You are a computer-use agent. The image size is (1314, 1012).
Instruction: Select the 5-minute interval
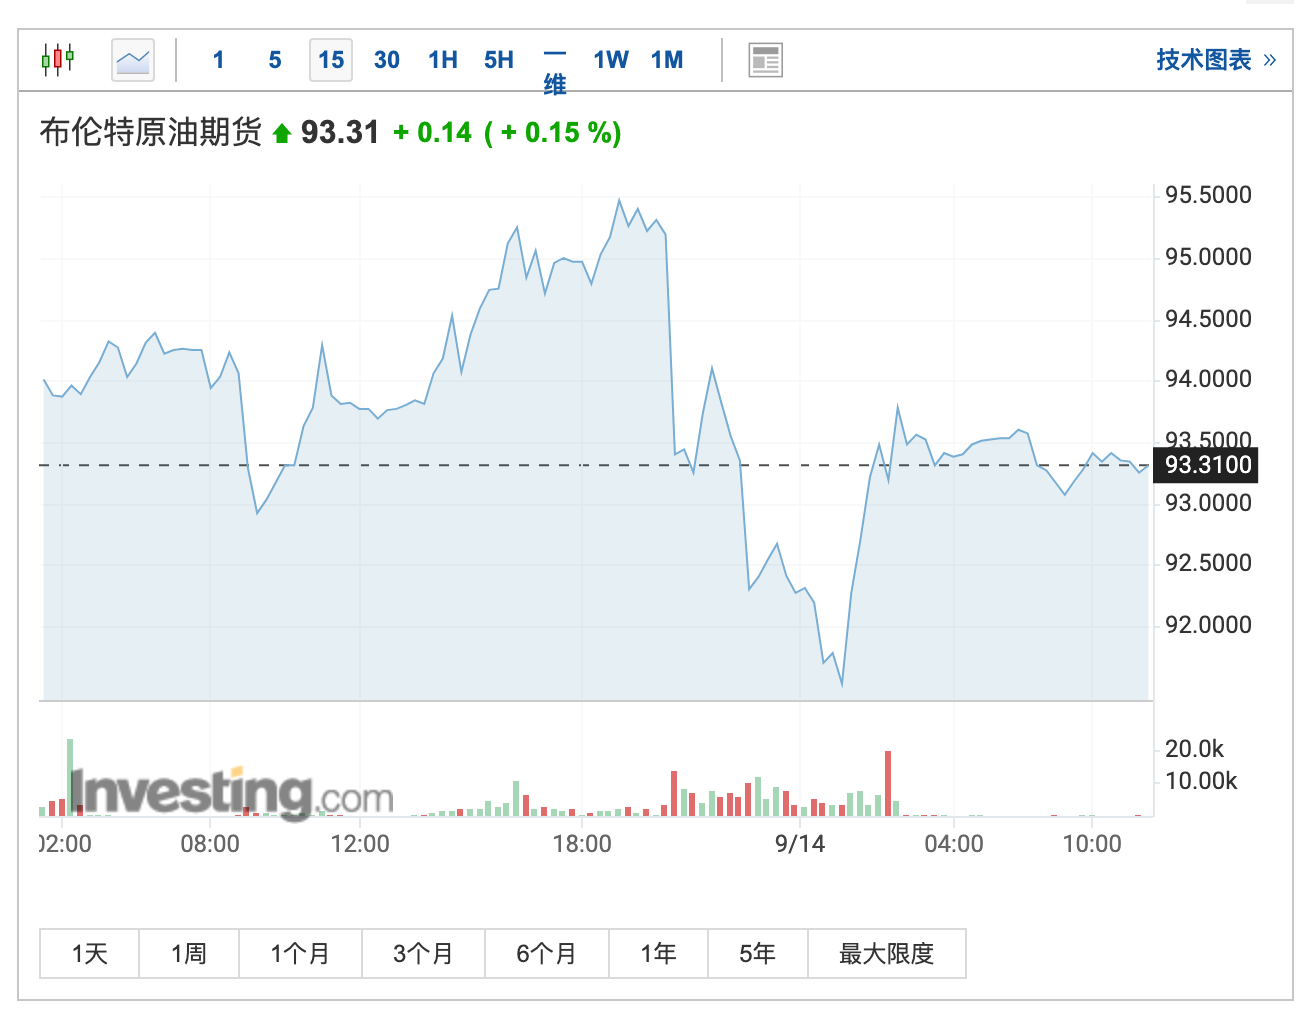[274, 60]
